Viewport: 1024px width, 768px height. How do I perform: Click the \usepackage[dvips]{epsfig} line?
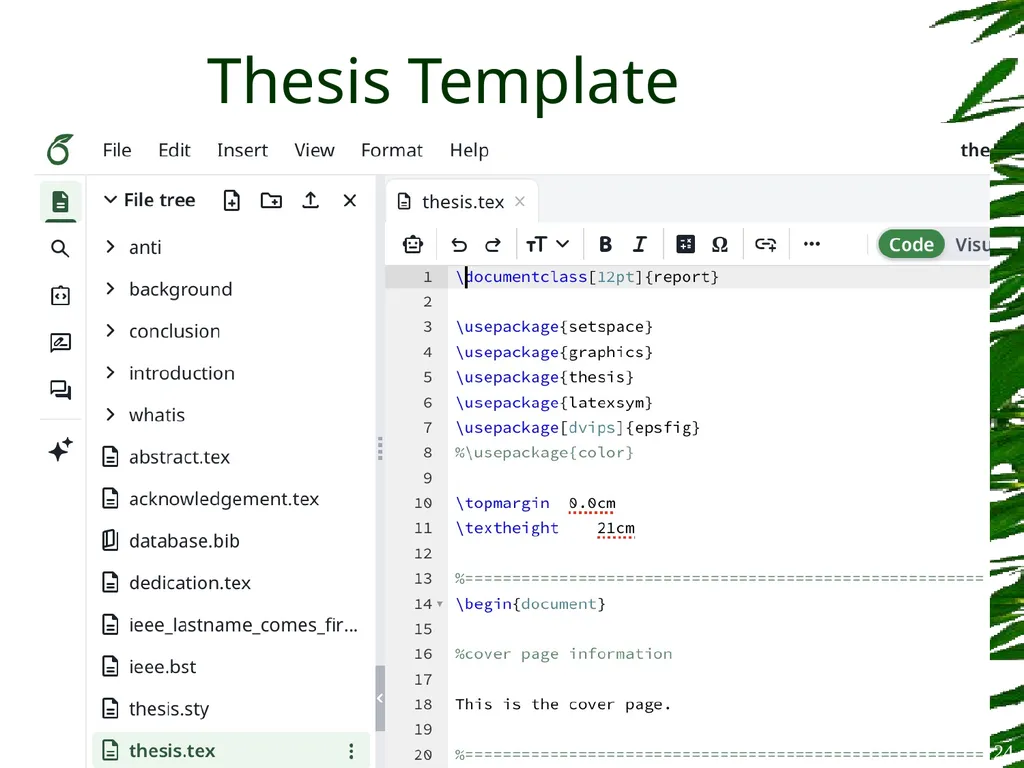tap(577, 427)
